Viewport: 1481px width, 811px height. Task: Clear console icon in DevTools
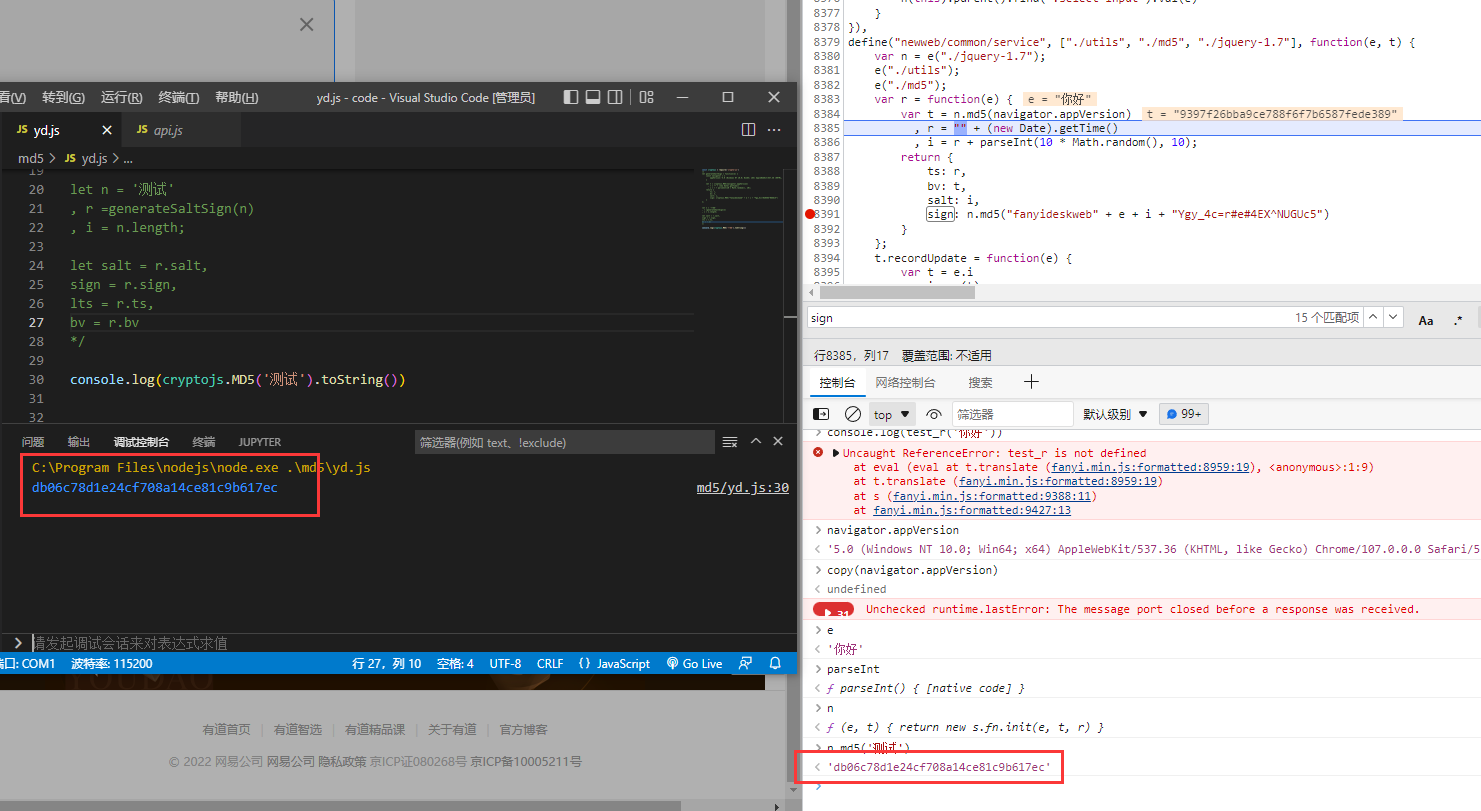coord(853,414)
